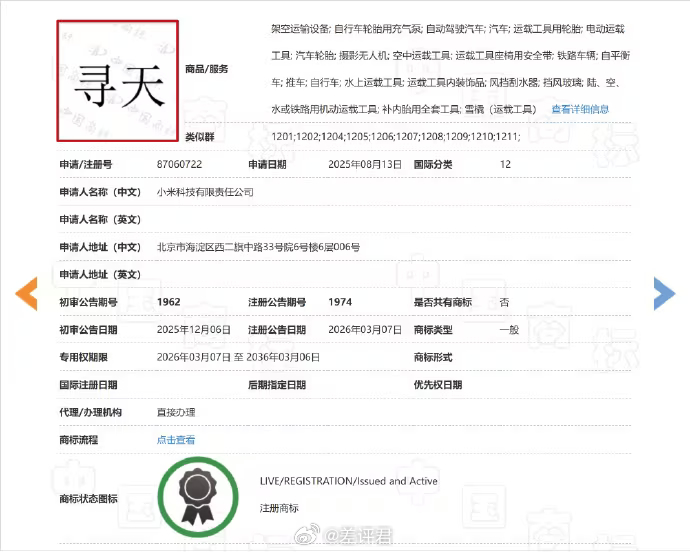This screenshot has width=690, height=553.
Task: Select application date 2025年08月13日
Action: 365,165
